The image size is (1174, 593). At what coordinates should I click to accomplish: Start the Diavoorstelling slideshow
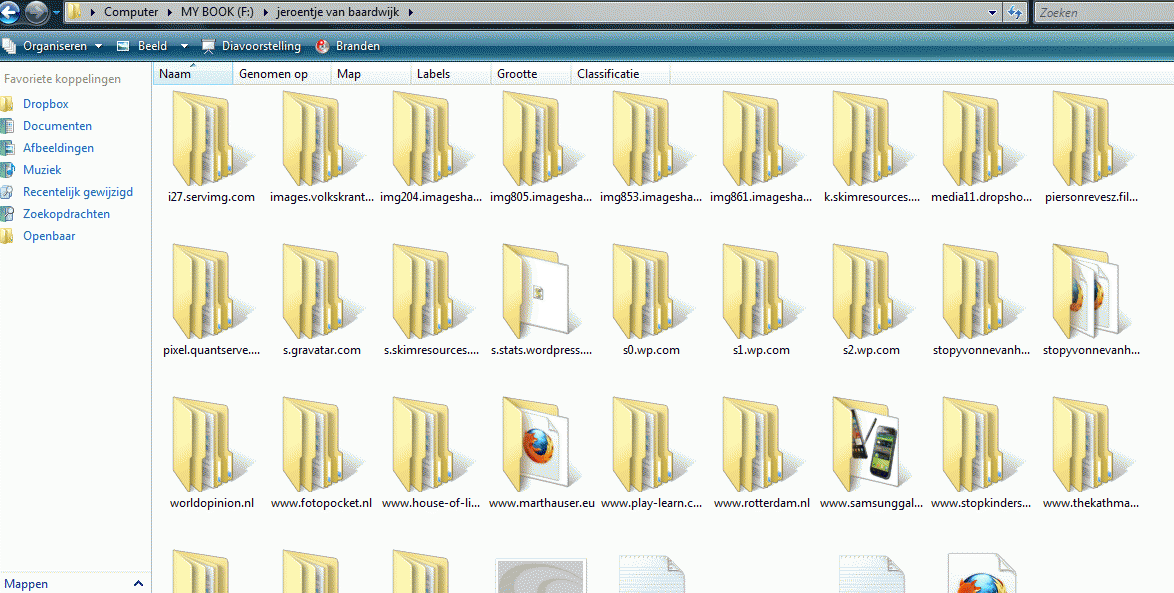252,46
